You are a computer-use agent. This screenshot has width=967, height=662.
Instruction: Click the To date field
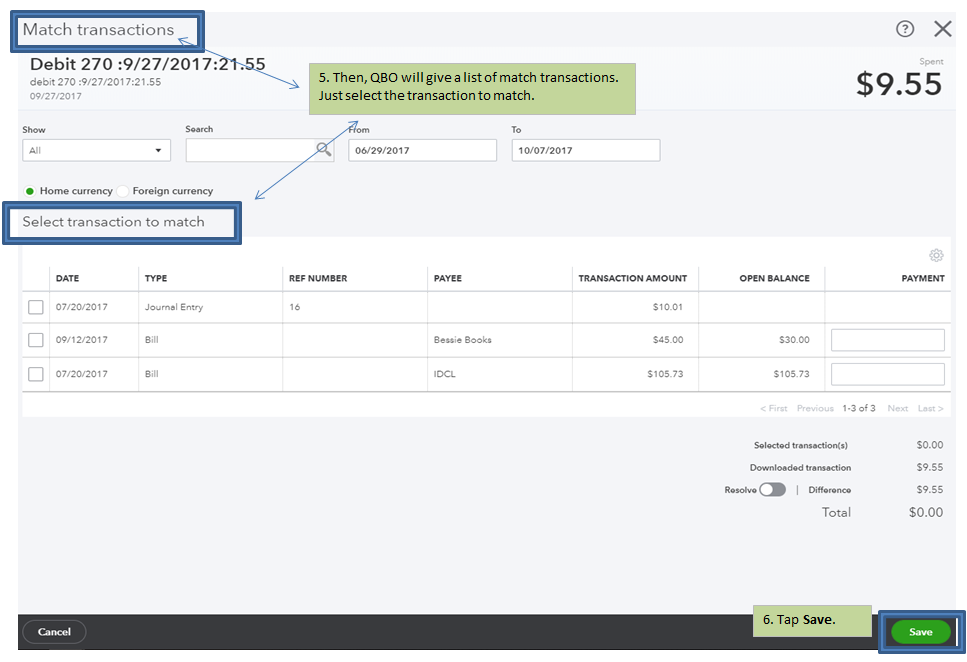585,150
